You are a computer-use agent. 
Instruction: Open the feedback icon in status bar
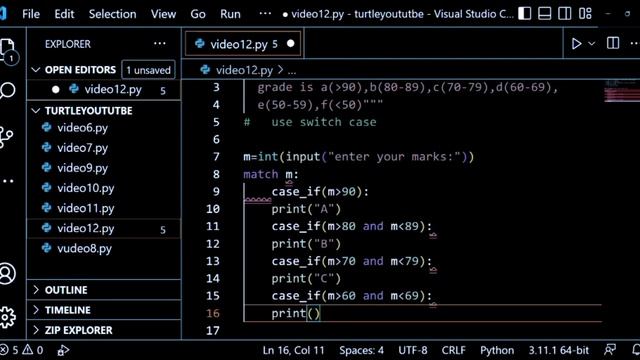coord(610,350)
